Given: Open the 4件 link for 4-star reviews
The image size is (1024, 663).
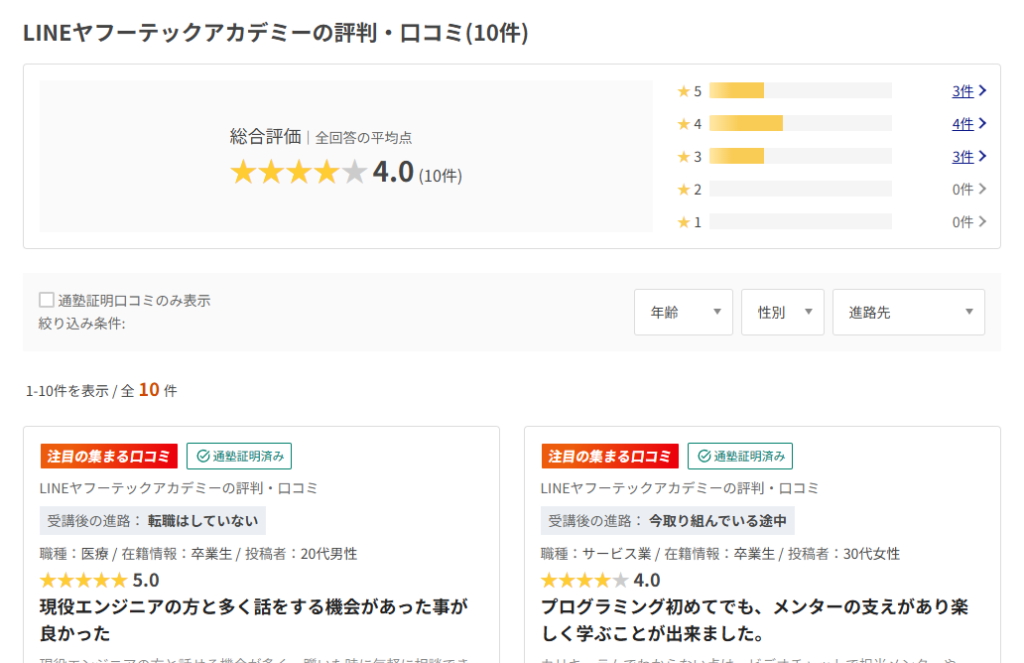Looking at the screenshot, I should 963,123.
